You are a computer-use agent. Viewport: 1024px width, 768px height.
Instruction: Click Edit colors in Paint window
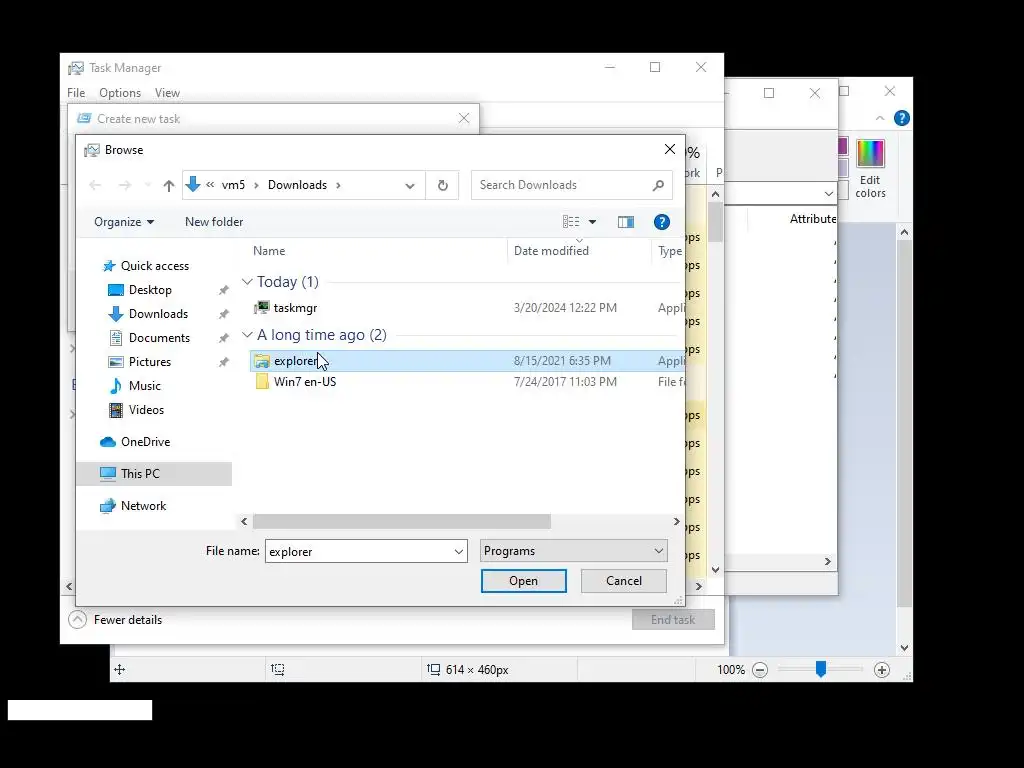click(x=871, y=169)
